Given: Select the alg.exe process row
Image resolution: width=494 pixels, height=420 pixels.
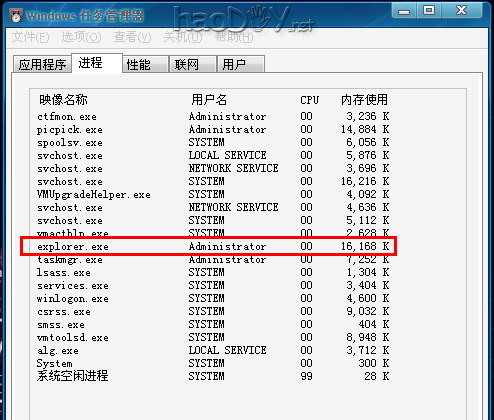Looking at the screenshot, I should 213,350.
